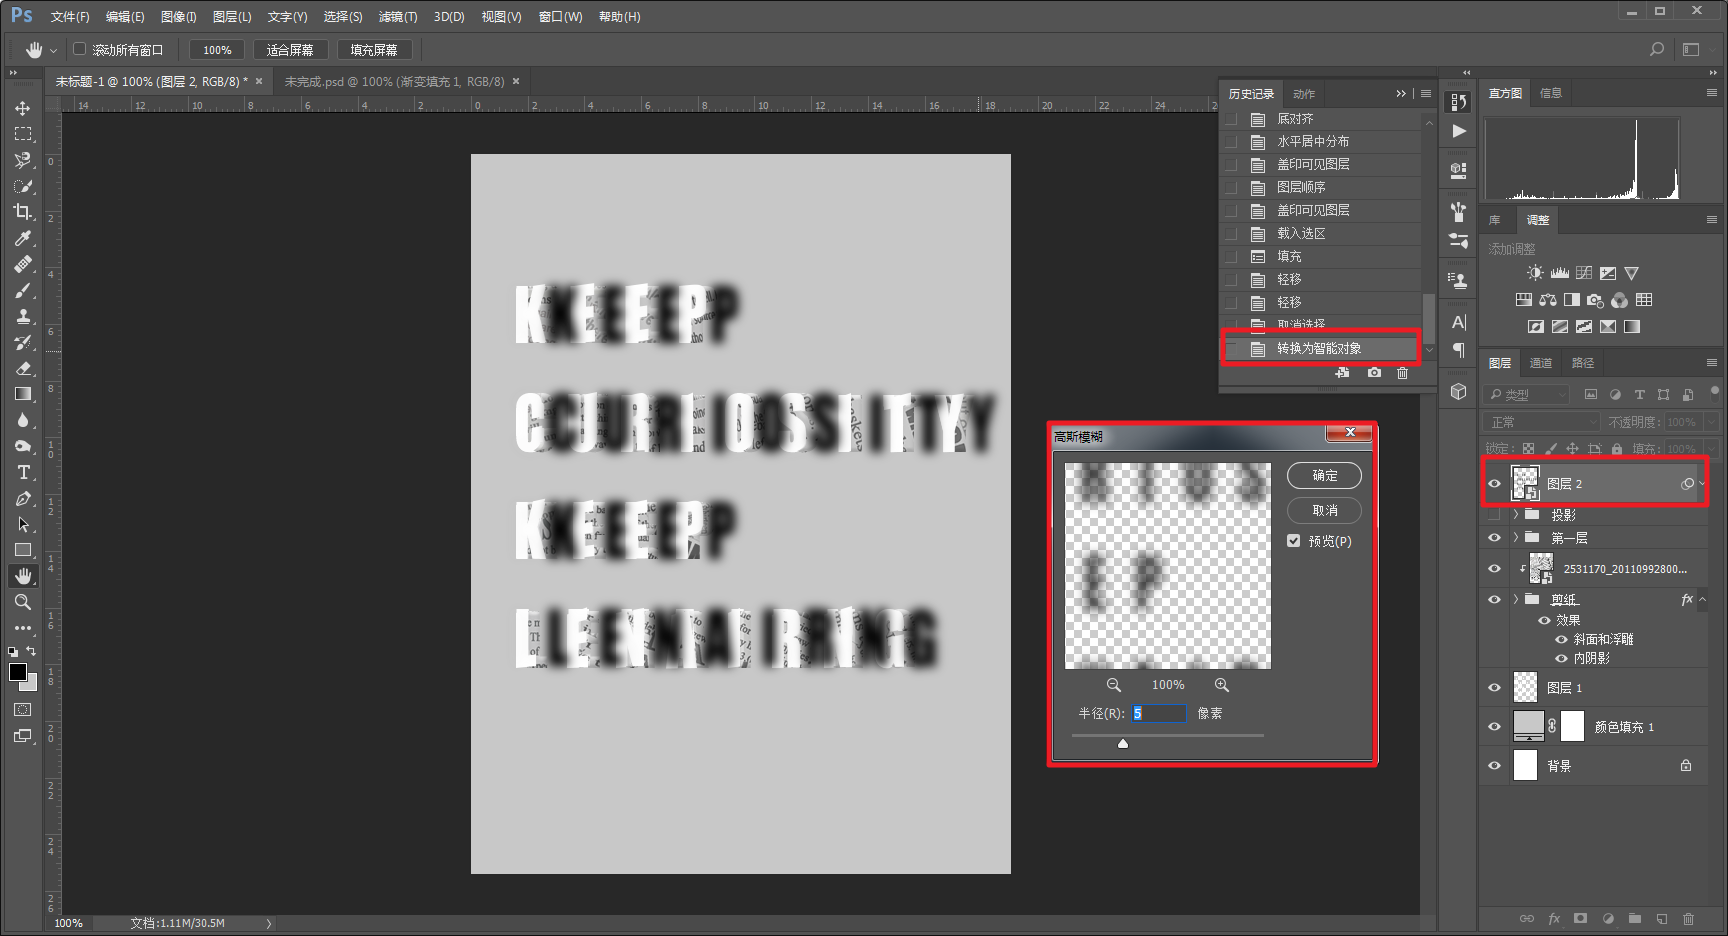Click the 100% zoom button in options bar
This screenshot has width=1728, height=936.
coord(217,50)
